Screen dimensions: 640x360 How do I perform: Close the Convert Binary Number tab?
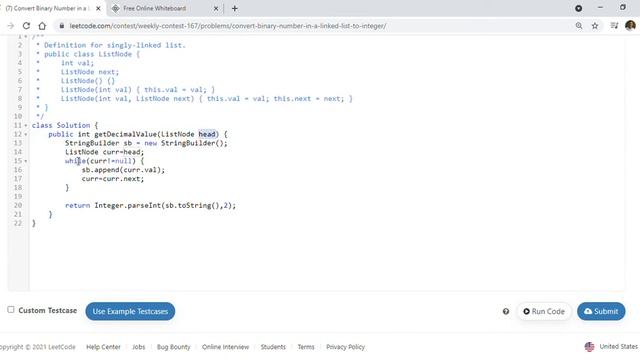[x=98, y=8]
